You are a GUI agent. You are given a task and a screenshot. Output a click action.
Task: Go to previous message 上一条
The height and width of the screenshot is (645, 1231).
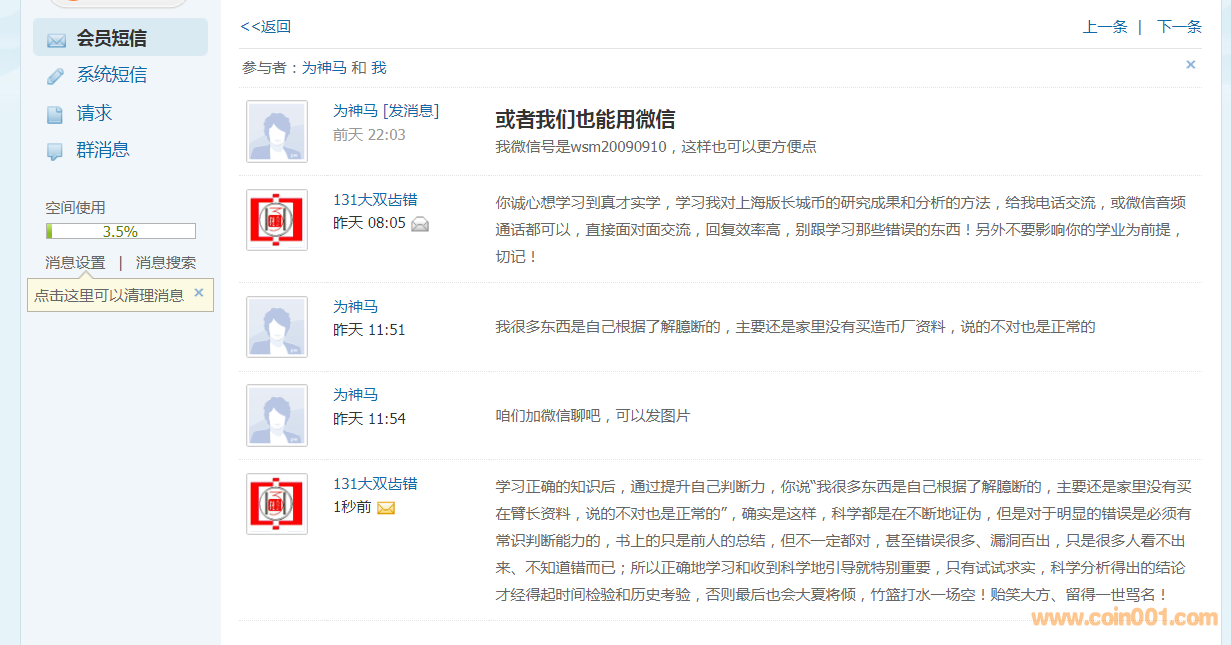click(1104, 27)
